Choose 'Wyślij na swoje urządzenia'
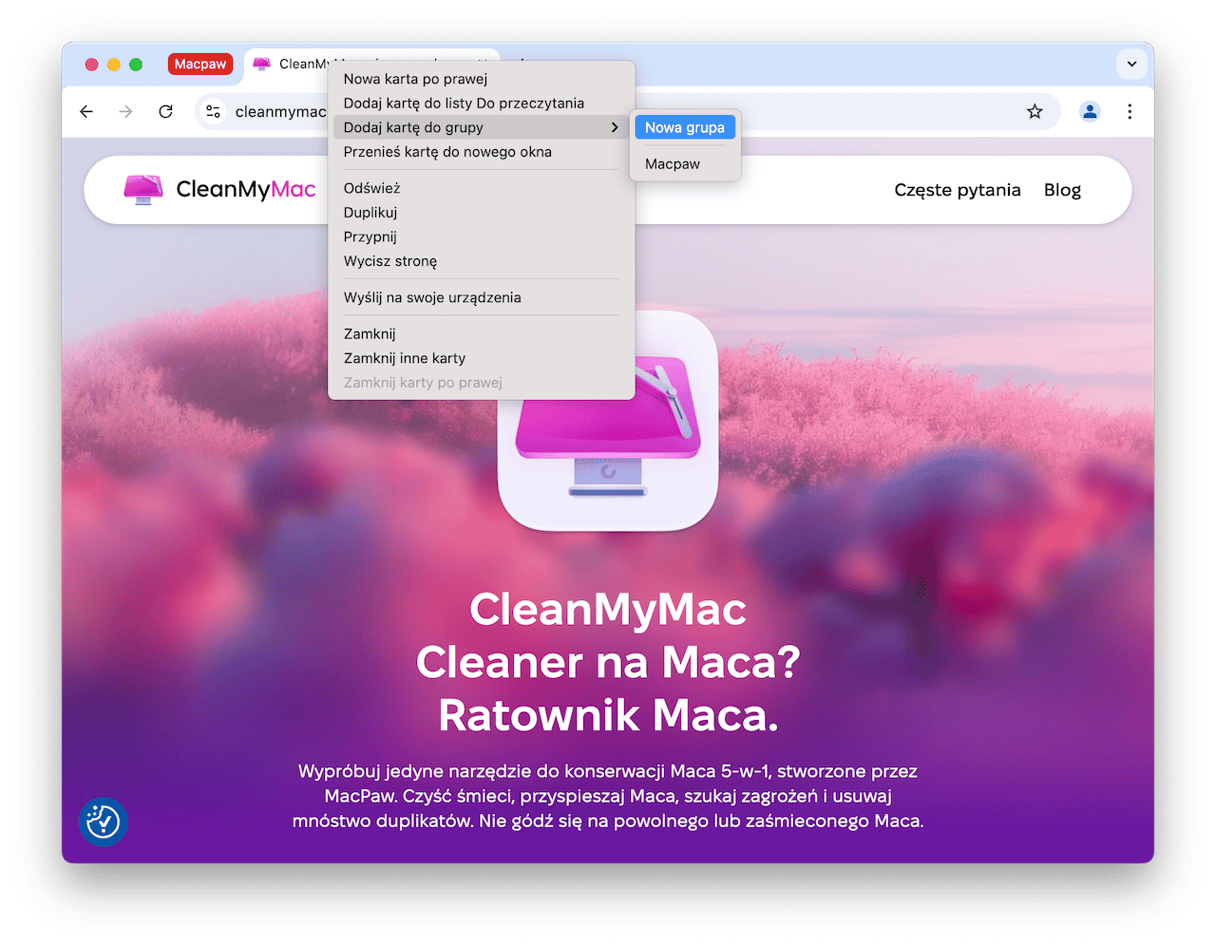This screenshot has height=945, width=1216. click(482, 297)
